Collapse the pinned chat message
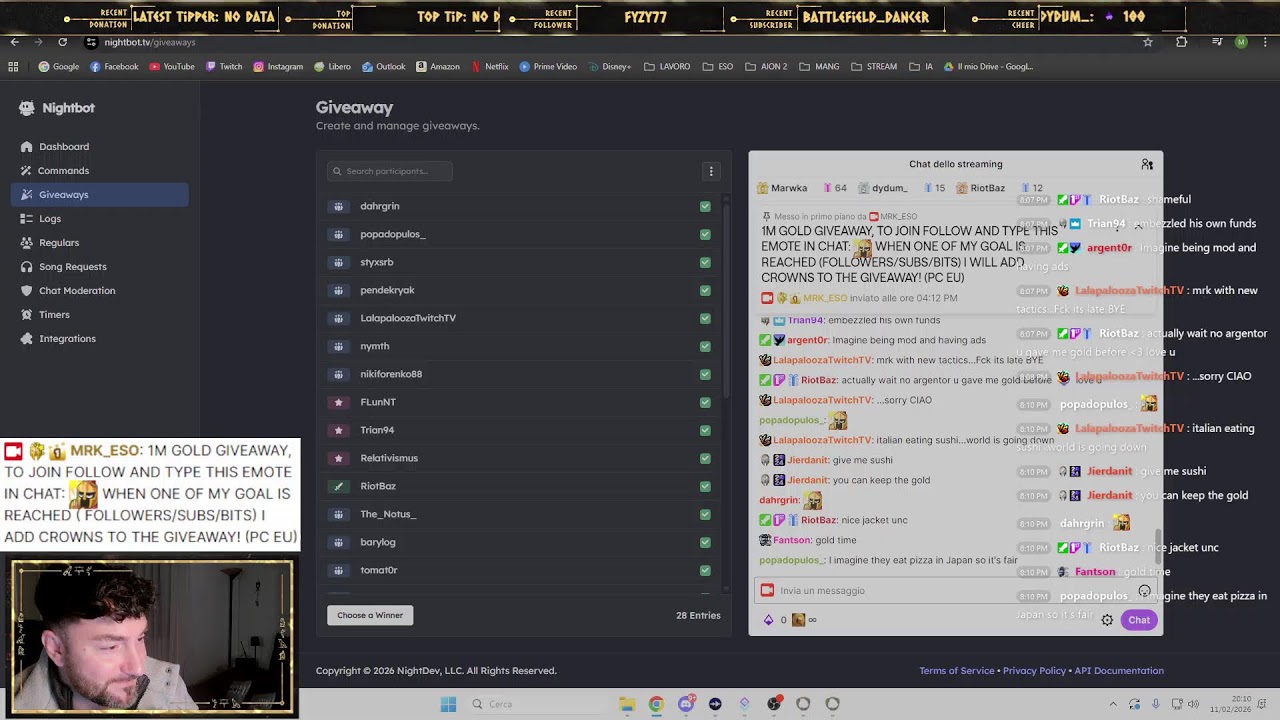The height and width of the screenshot is (720, 1280). point(1138,227)
